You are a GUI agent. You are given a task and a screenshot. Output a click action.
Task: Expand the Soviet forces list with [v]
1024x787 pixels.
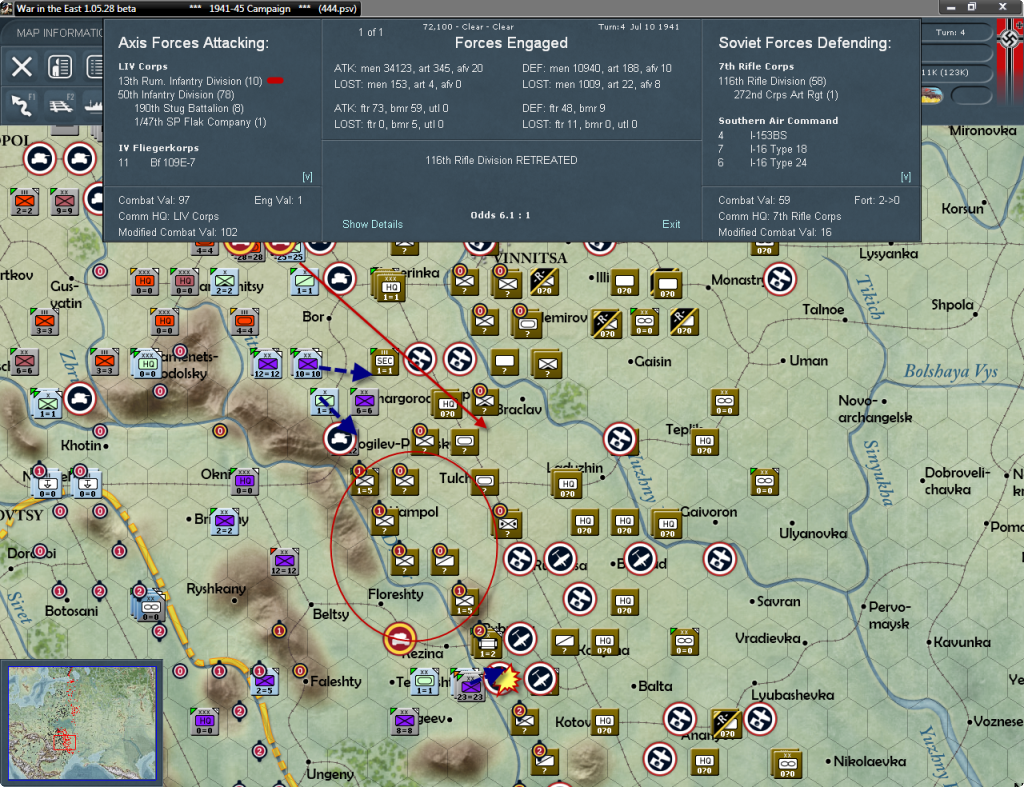[x=905, y=177]
